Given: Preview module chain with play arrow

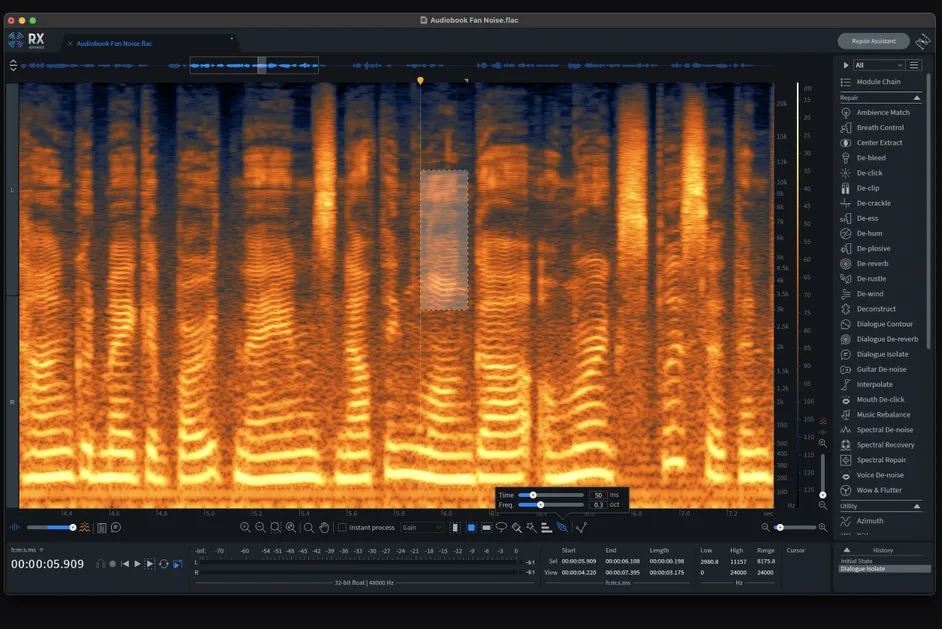Looking at the screenshot, I should (846, 65).
